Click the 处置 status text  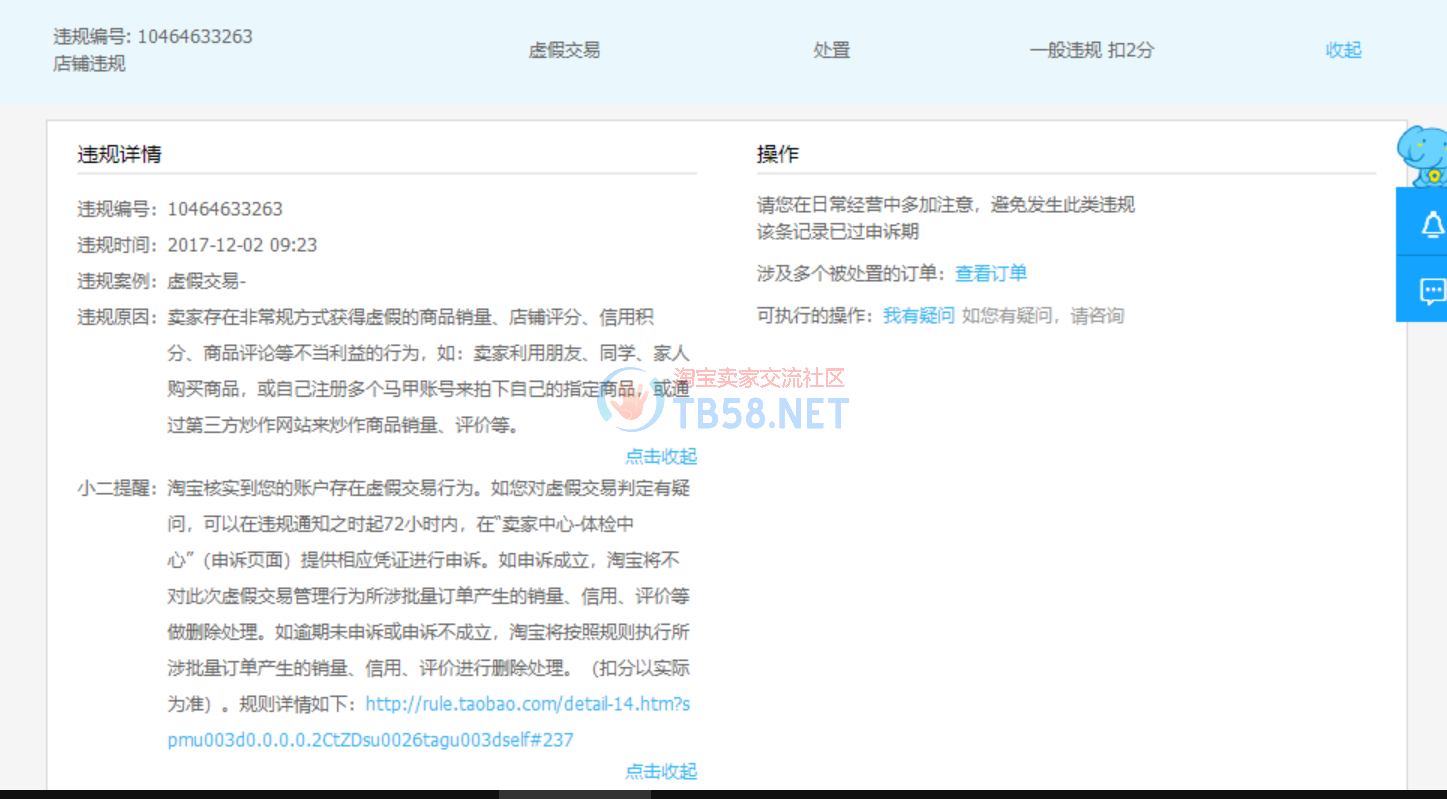click(831, 50)
